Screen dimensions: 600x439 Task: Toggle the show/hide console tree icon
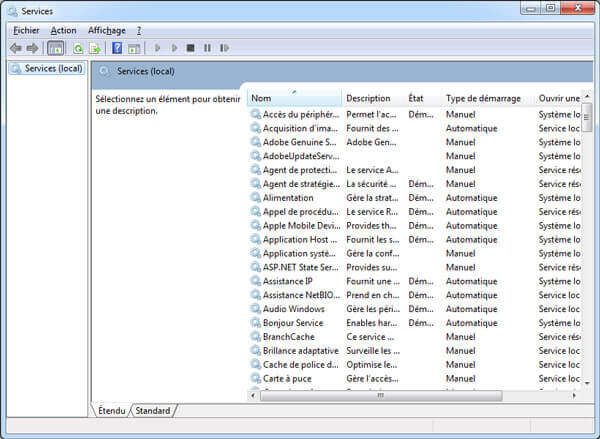point(55,48)
